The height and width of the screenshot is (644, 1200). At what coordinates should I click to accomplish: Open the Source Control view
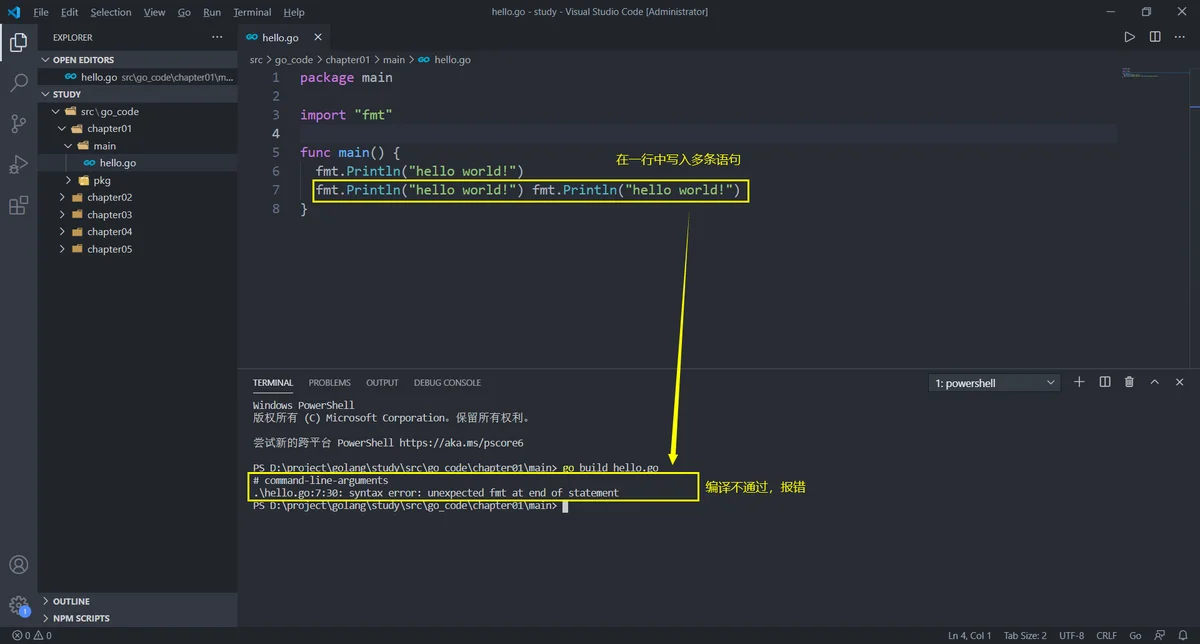(x=18, y=124)
